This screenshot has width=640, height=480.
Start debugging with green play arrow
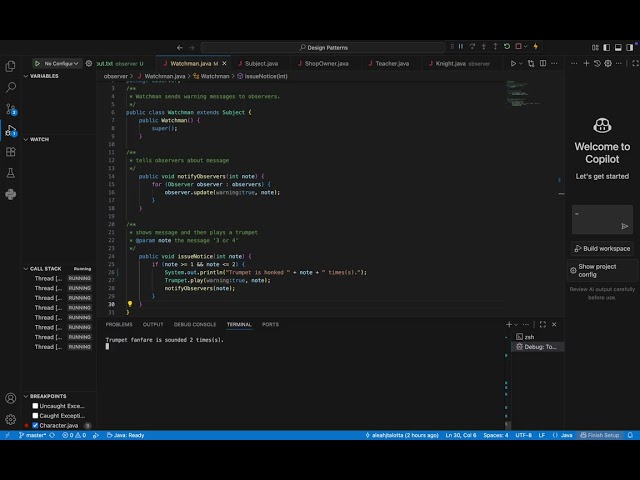(37, 63)
